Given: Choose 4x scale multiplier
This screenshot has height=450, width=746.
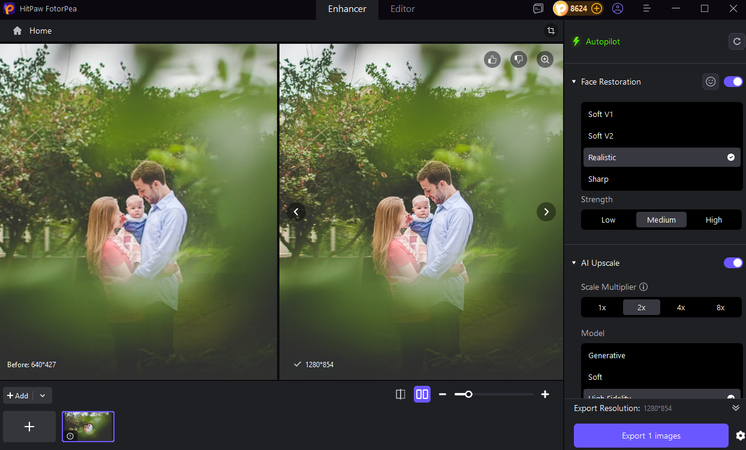Looking at the screenshot, I should [x=681, y=308].
